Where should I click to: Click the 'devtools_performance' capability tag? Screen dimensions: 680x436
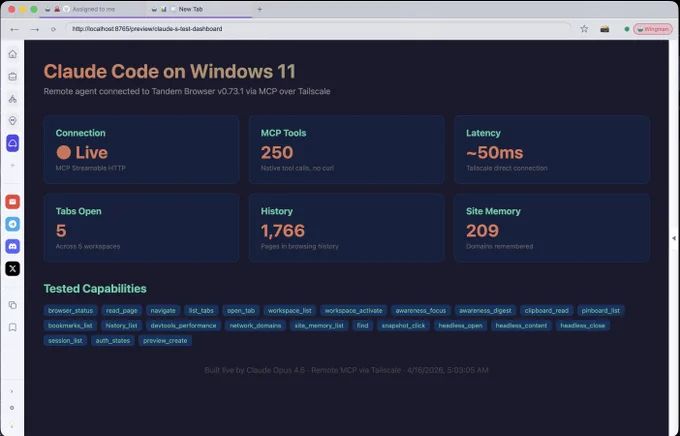click(x=183, y=325)
